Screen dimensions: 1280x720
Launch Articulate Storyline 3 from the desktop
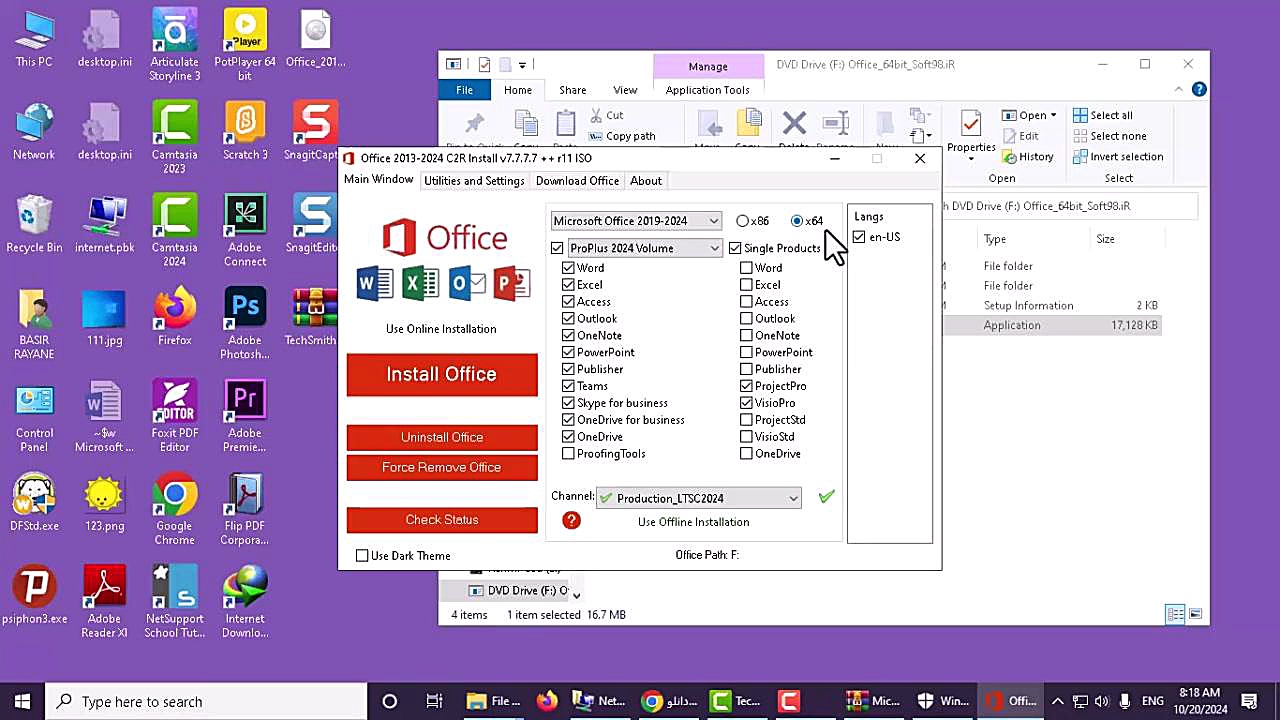tap(174, 45)
